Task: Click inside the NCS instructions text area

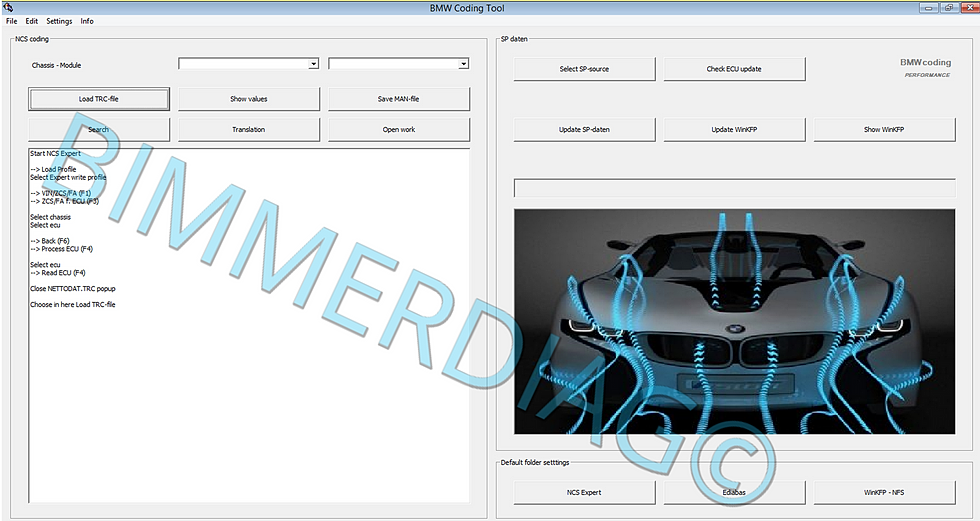Action: (x=249, y=325)
